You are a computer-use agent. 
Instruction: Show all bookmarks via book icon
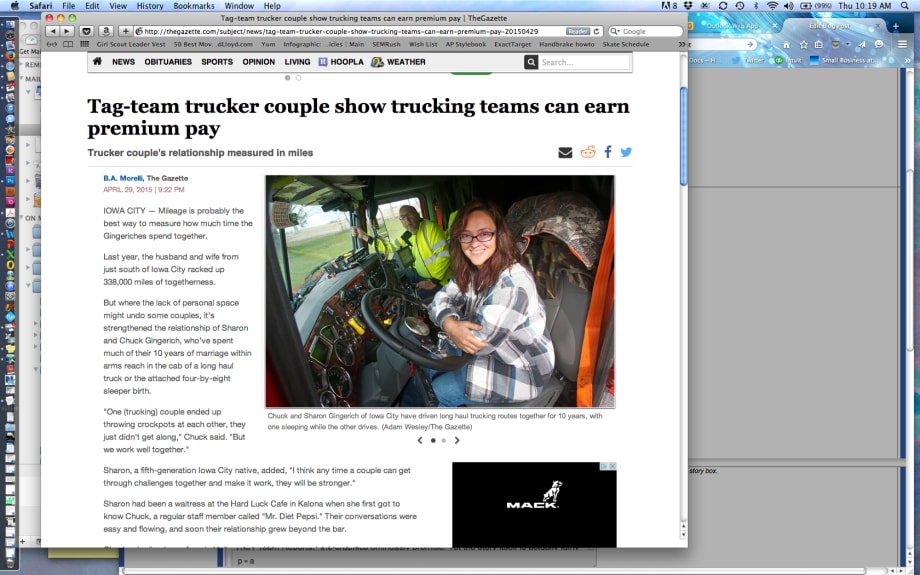pos(68,44)
